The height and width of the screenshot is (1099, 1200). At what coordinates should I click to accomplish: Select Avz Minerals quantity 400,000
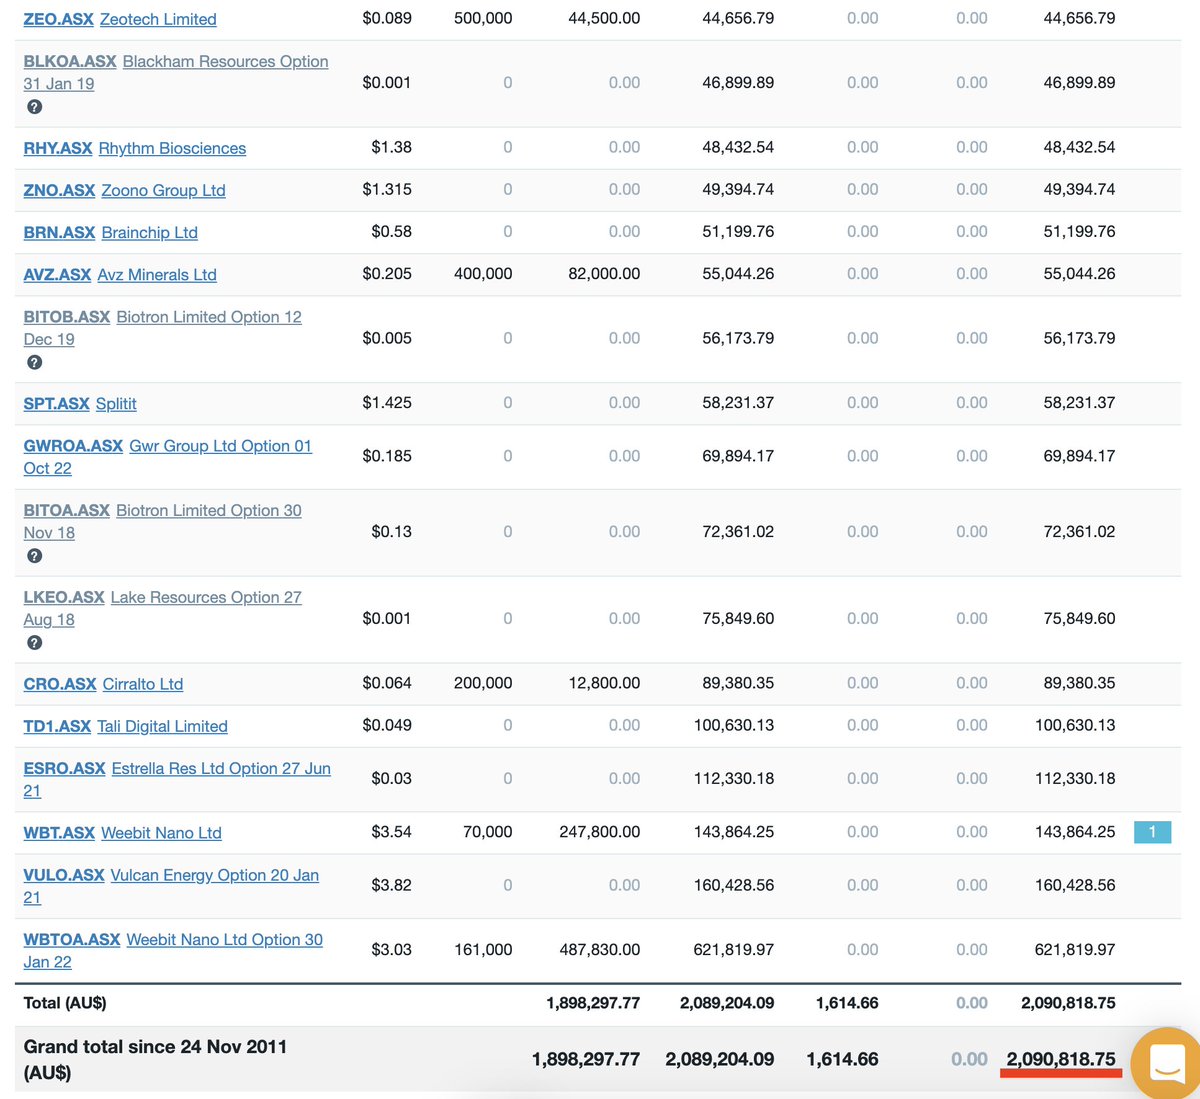[483, 273]
